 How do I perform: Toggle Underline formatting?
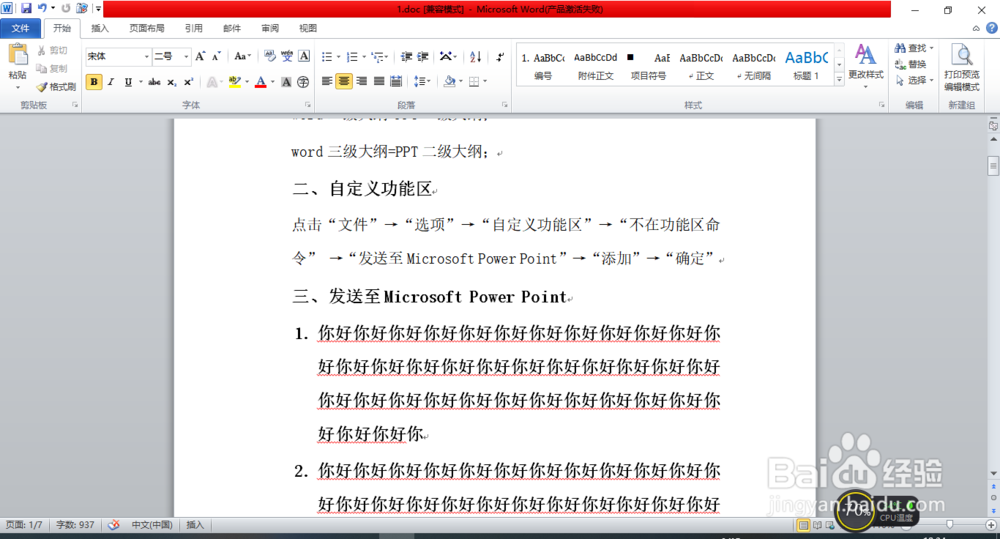pos(128,82)
